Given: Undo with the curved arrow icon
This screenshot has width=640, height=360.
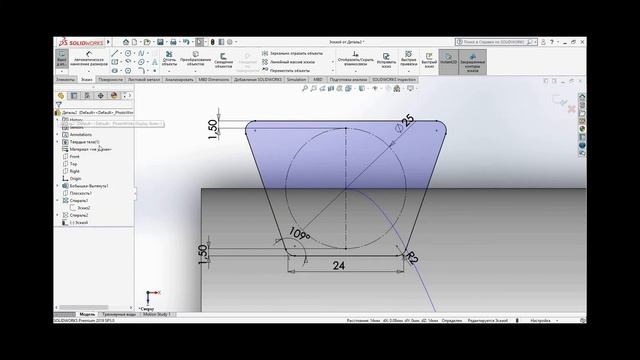Looking at the screenshot, I should click(x=186, y=42).
